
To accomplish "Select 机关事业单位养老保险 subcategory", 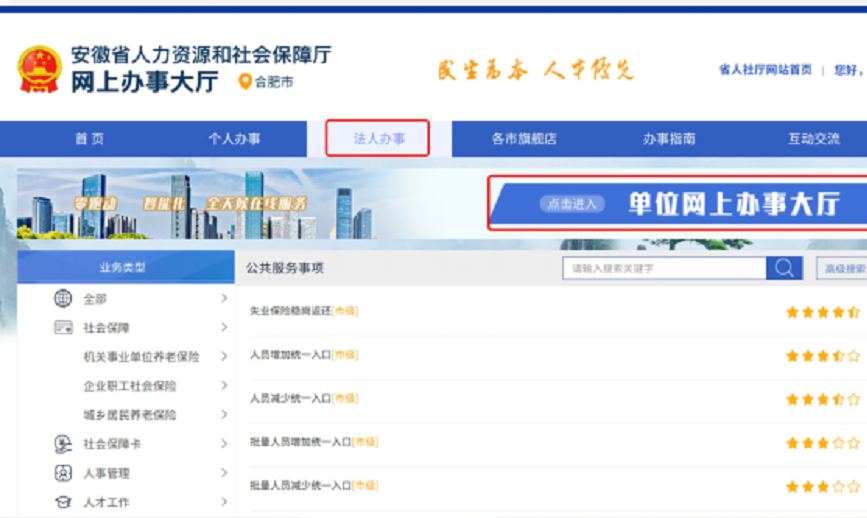I will pyautogui.click(x=141, y=357).
